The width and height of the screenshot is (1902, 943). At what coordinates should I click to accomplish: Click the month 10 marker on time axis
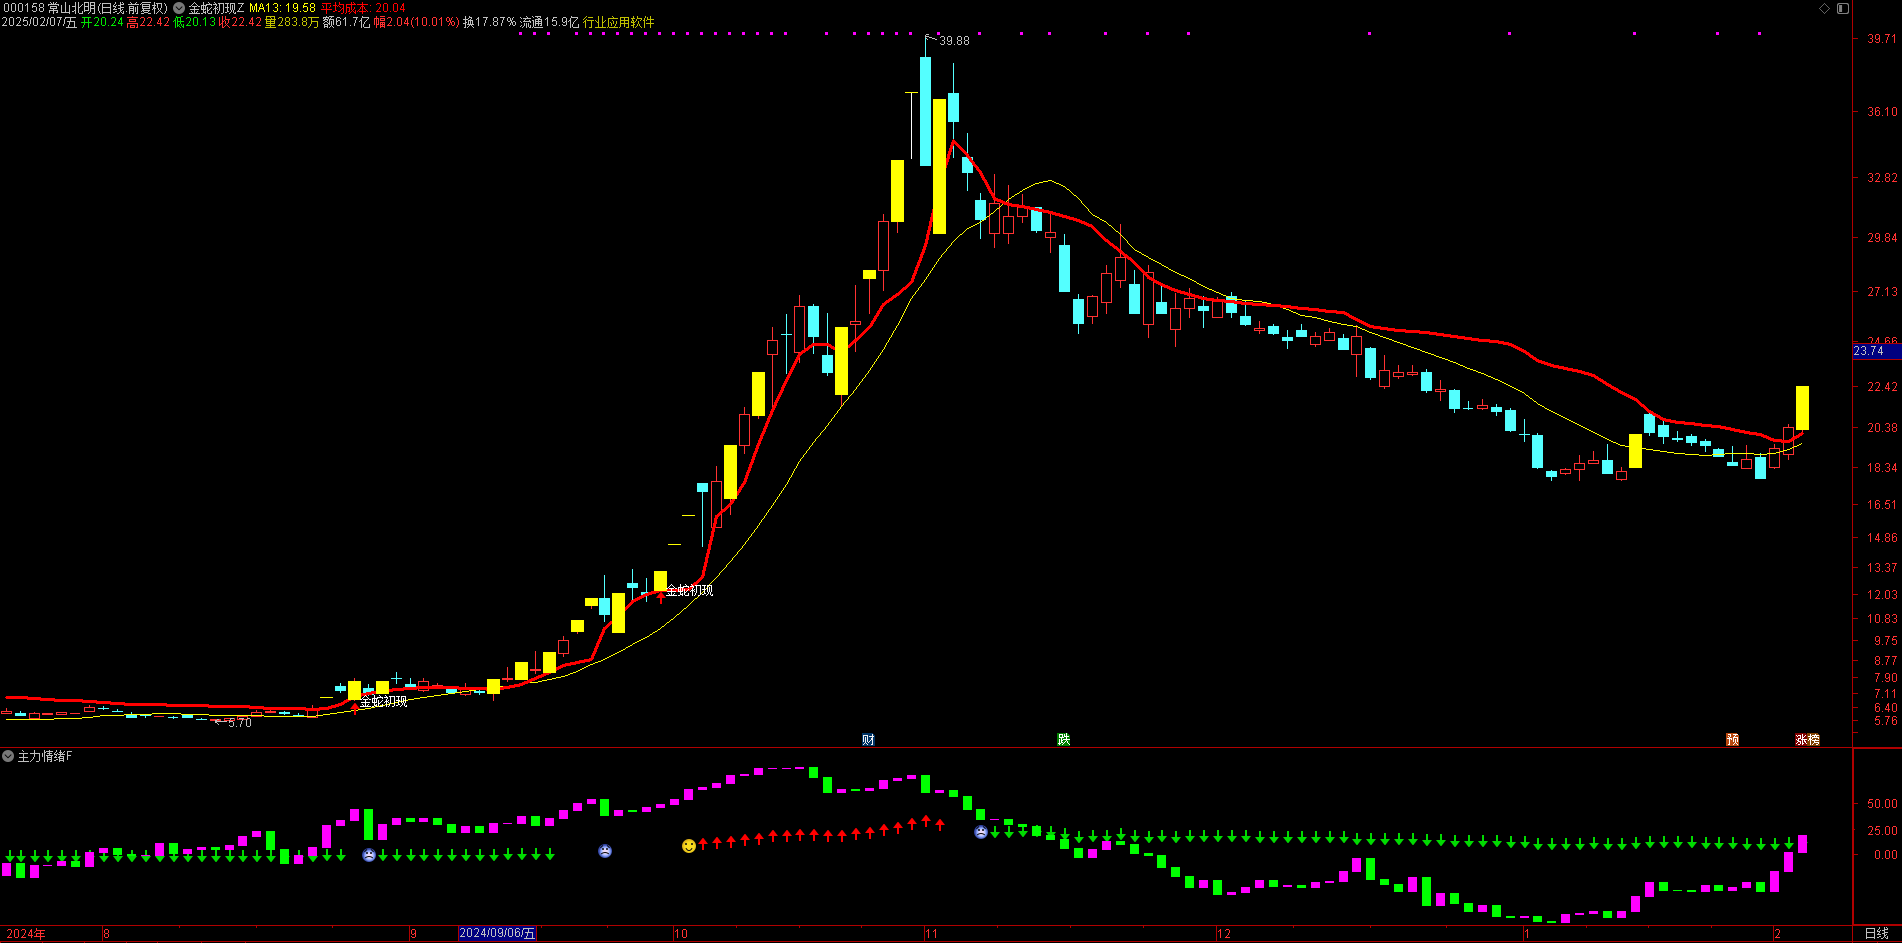tap(681, 934)
